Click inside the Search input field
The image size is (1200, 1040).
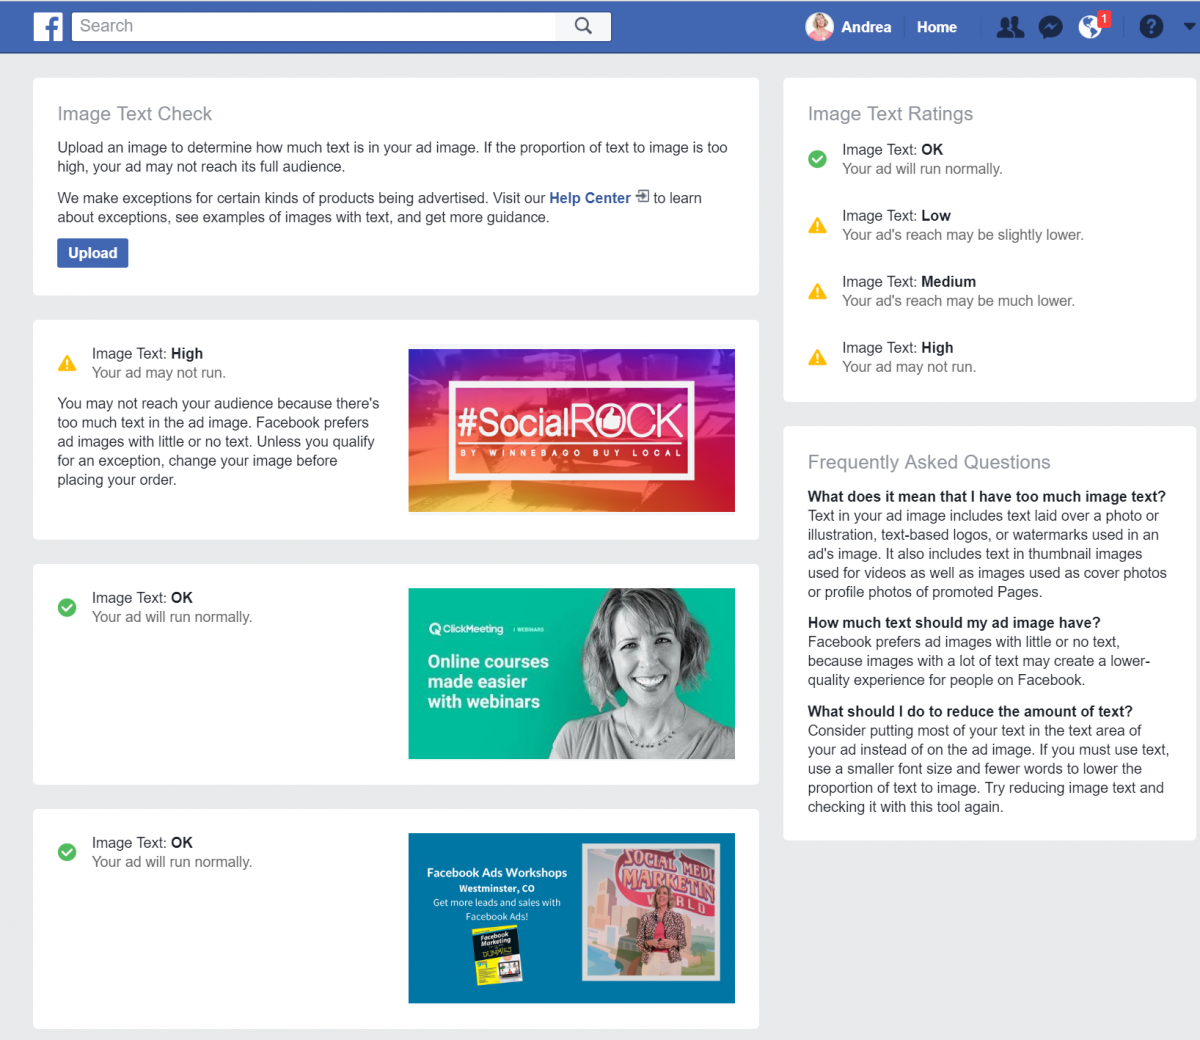(300, 26)
